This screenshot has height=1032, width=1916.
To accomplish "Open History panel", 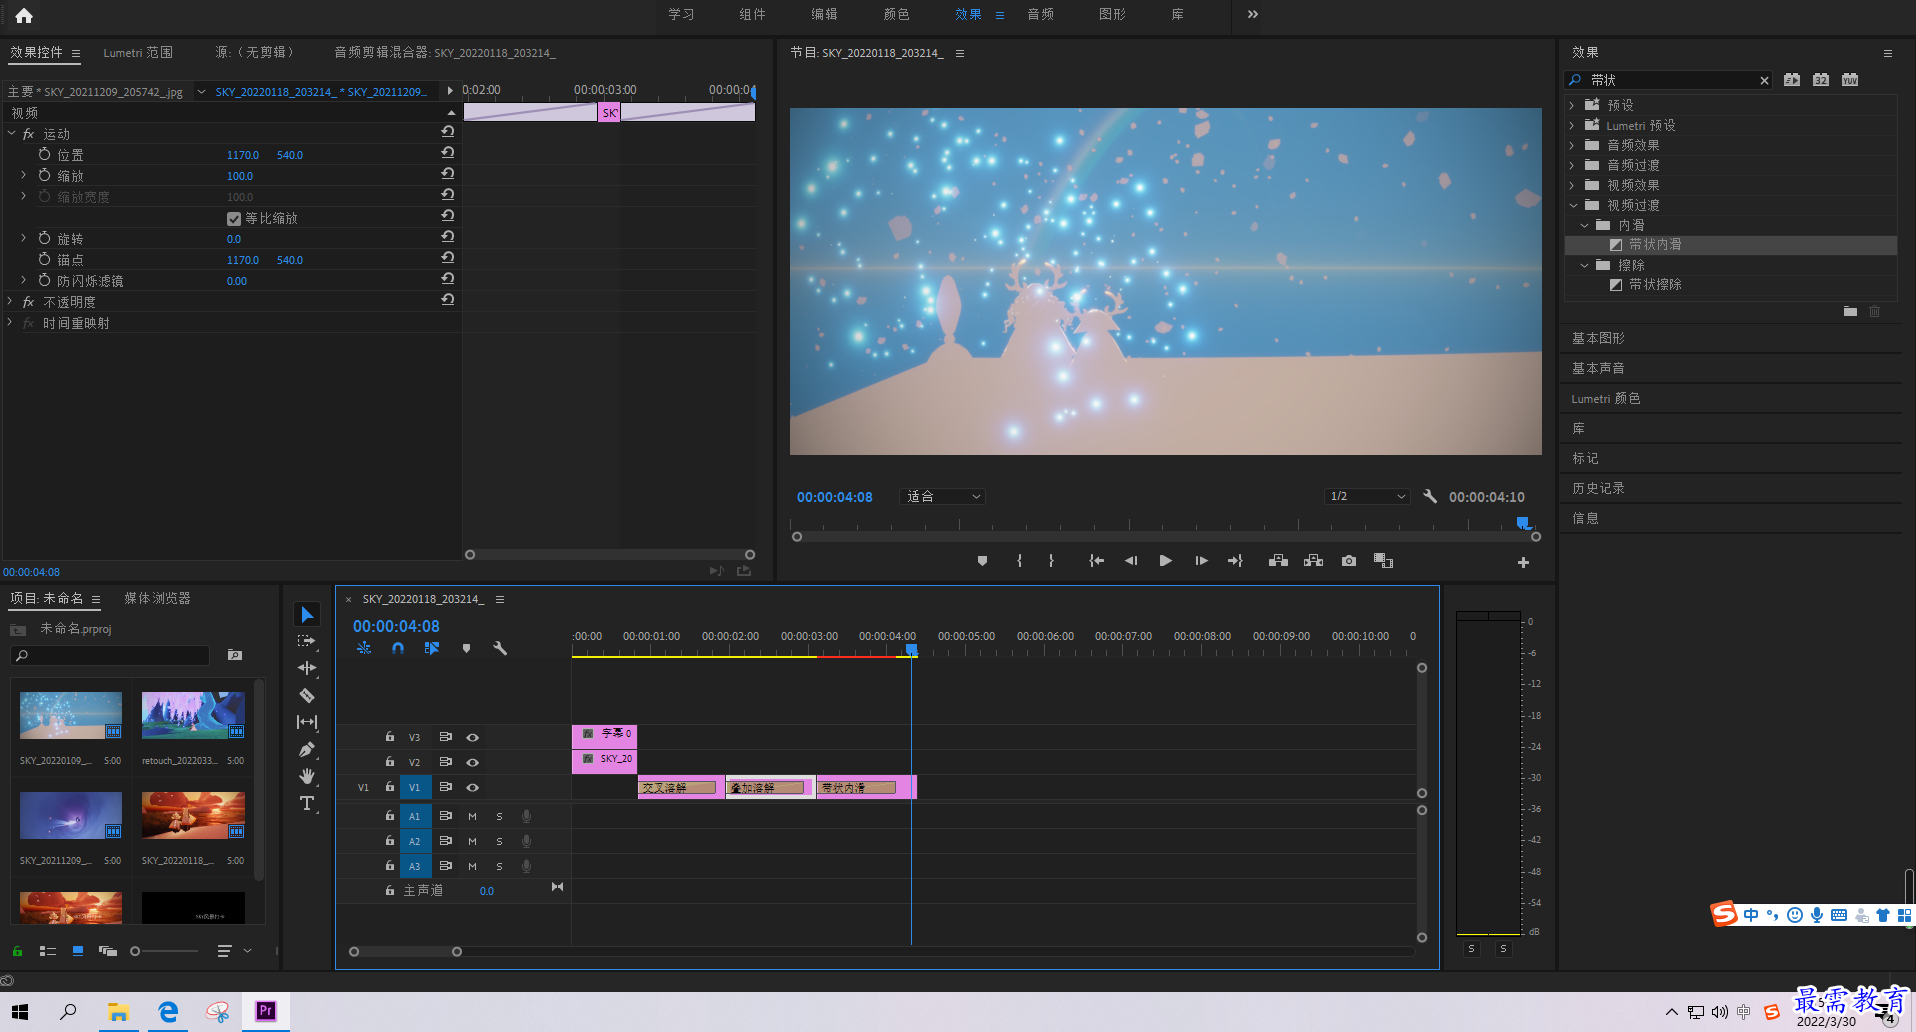I will click(x=1598, y=488).
